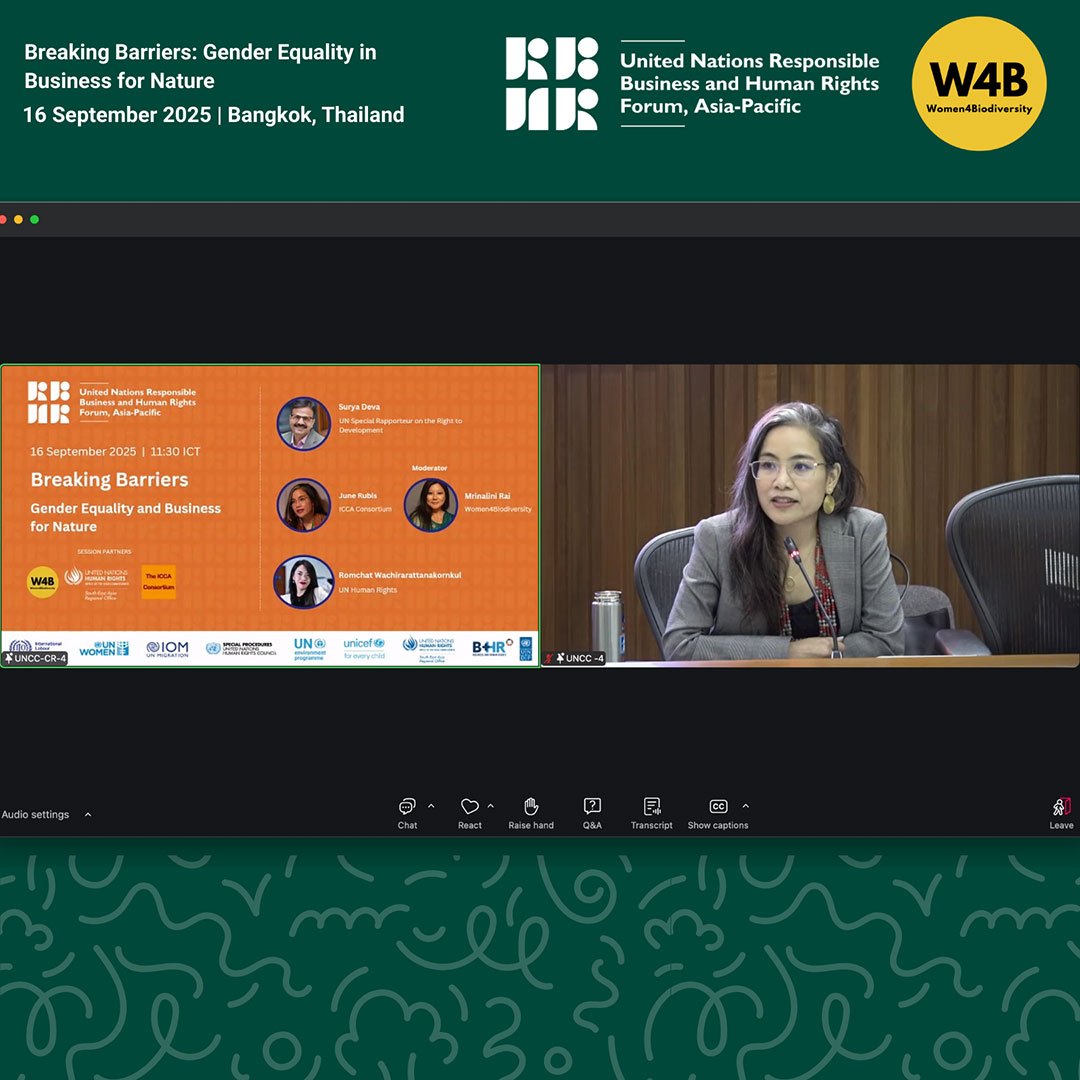Viewport: 1080px width, 1080px height.
Task: Click the W4B Women4Biodiversity yellow logo
Action: 979,83
